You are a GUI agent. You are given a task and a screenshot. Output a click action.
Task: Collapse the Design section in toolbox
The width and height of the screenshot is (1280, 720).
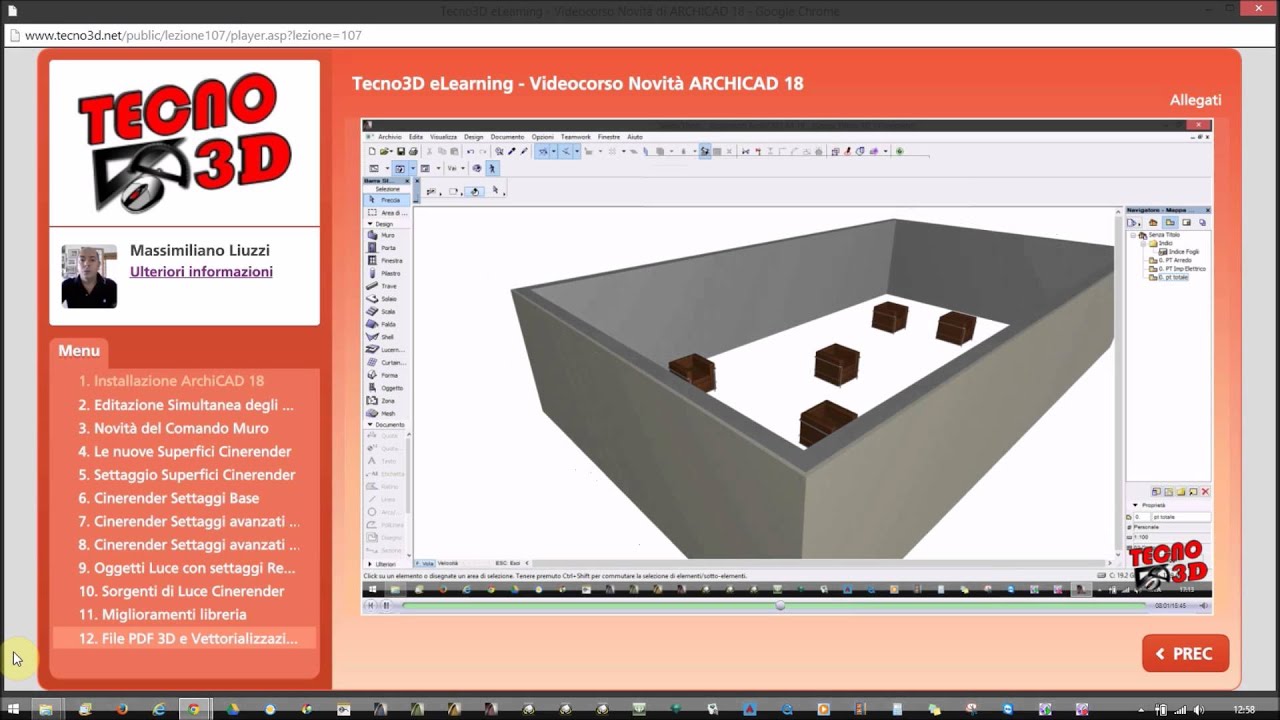[x=369, y=224]
